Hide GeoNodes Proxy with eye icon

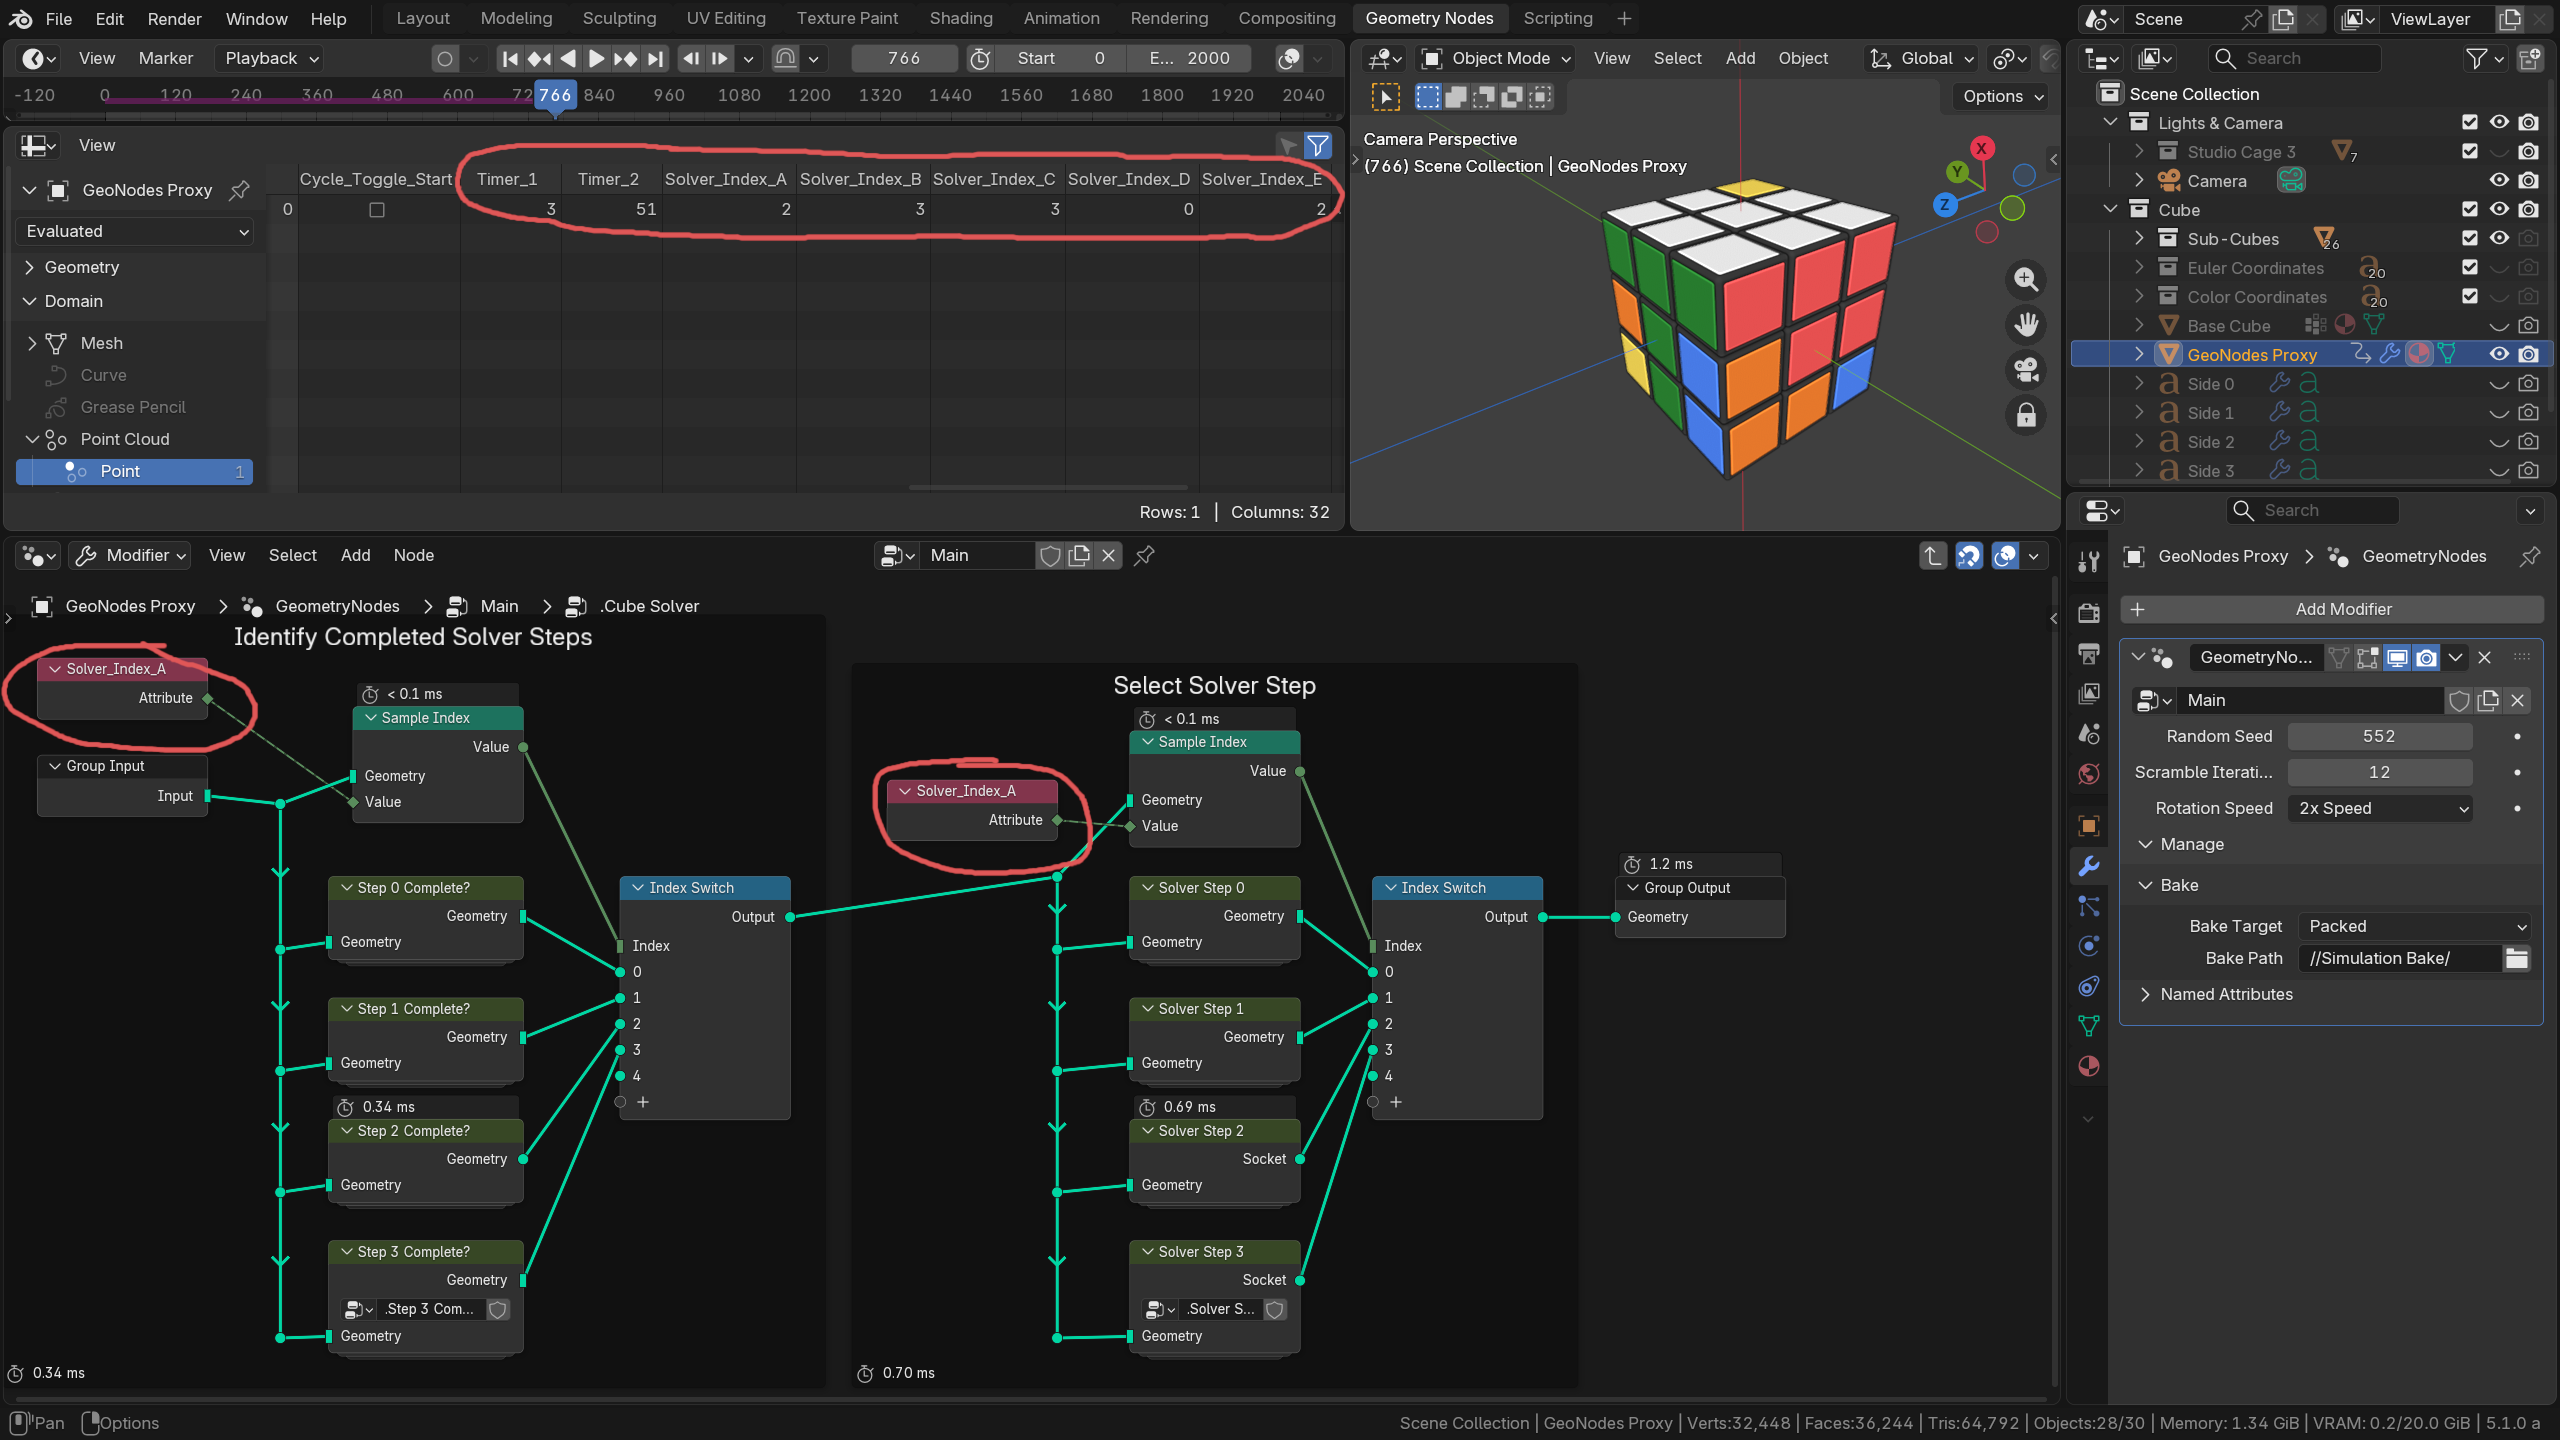coord(2499,354)
